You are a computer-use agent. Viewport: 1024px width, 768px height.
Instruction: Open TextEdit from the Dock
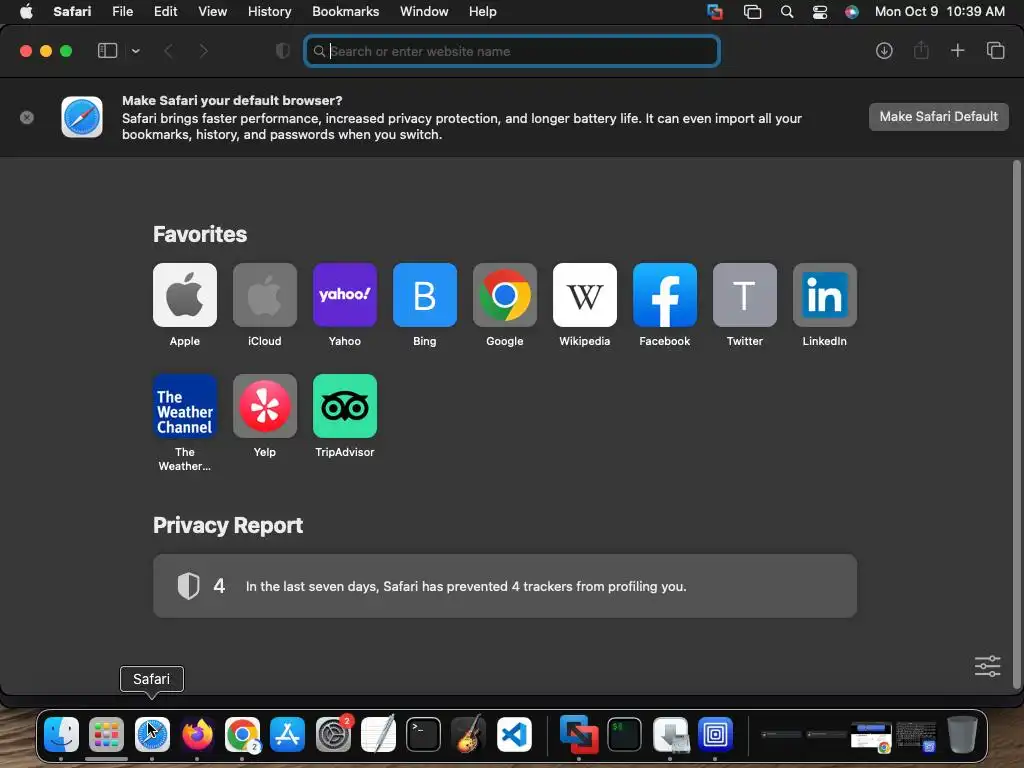(x=378, y=734)
